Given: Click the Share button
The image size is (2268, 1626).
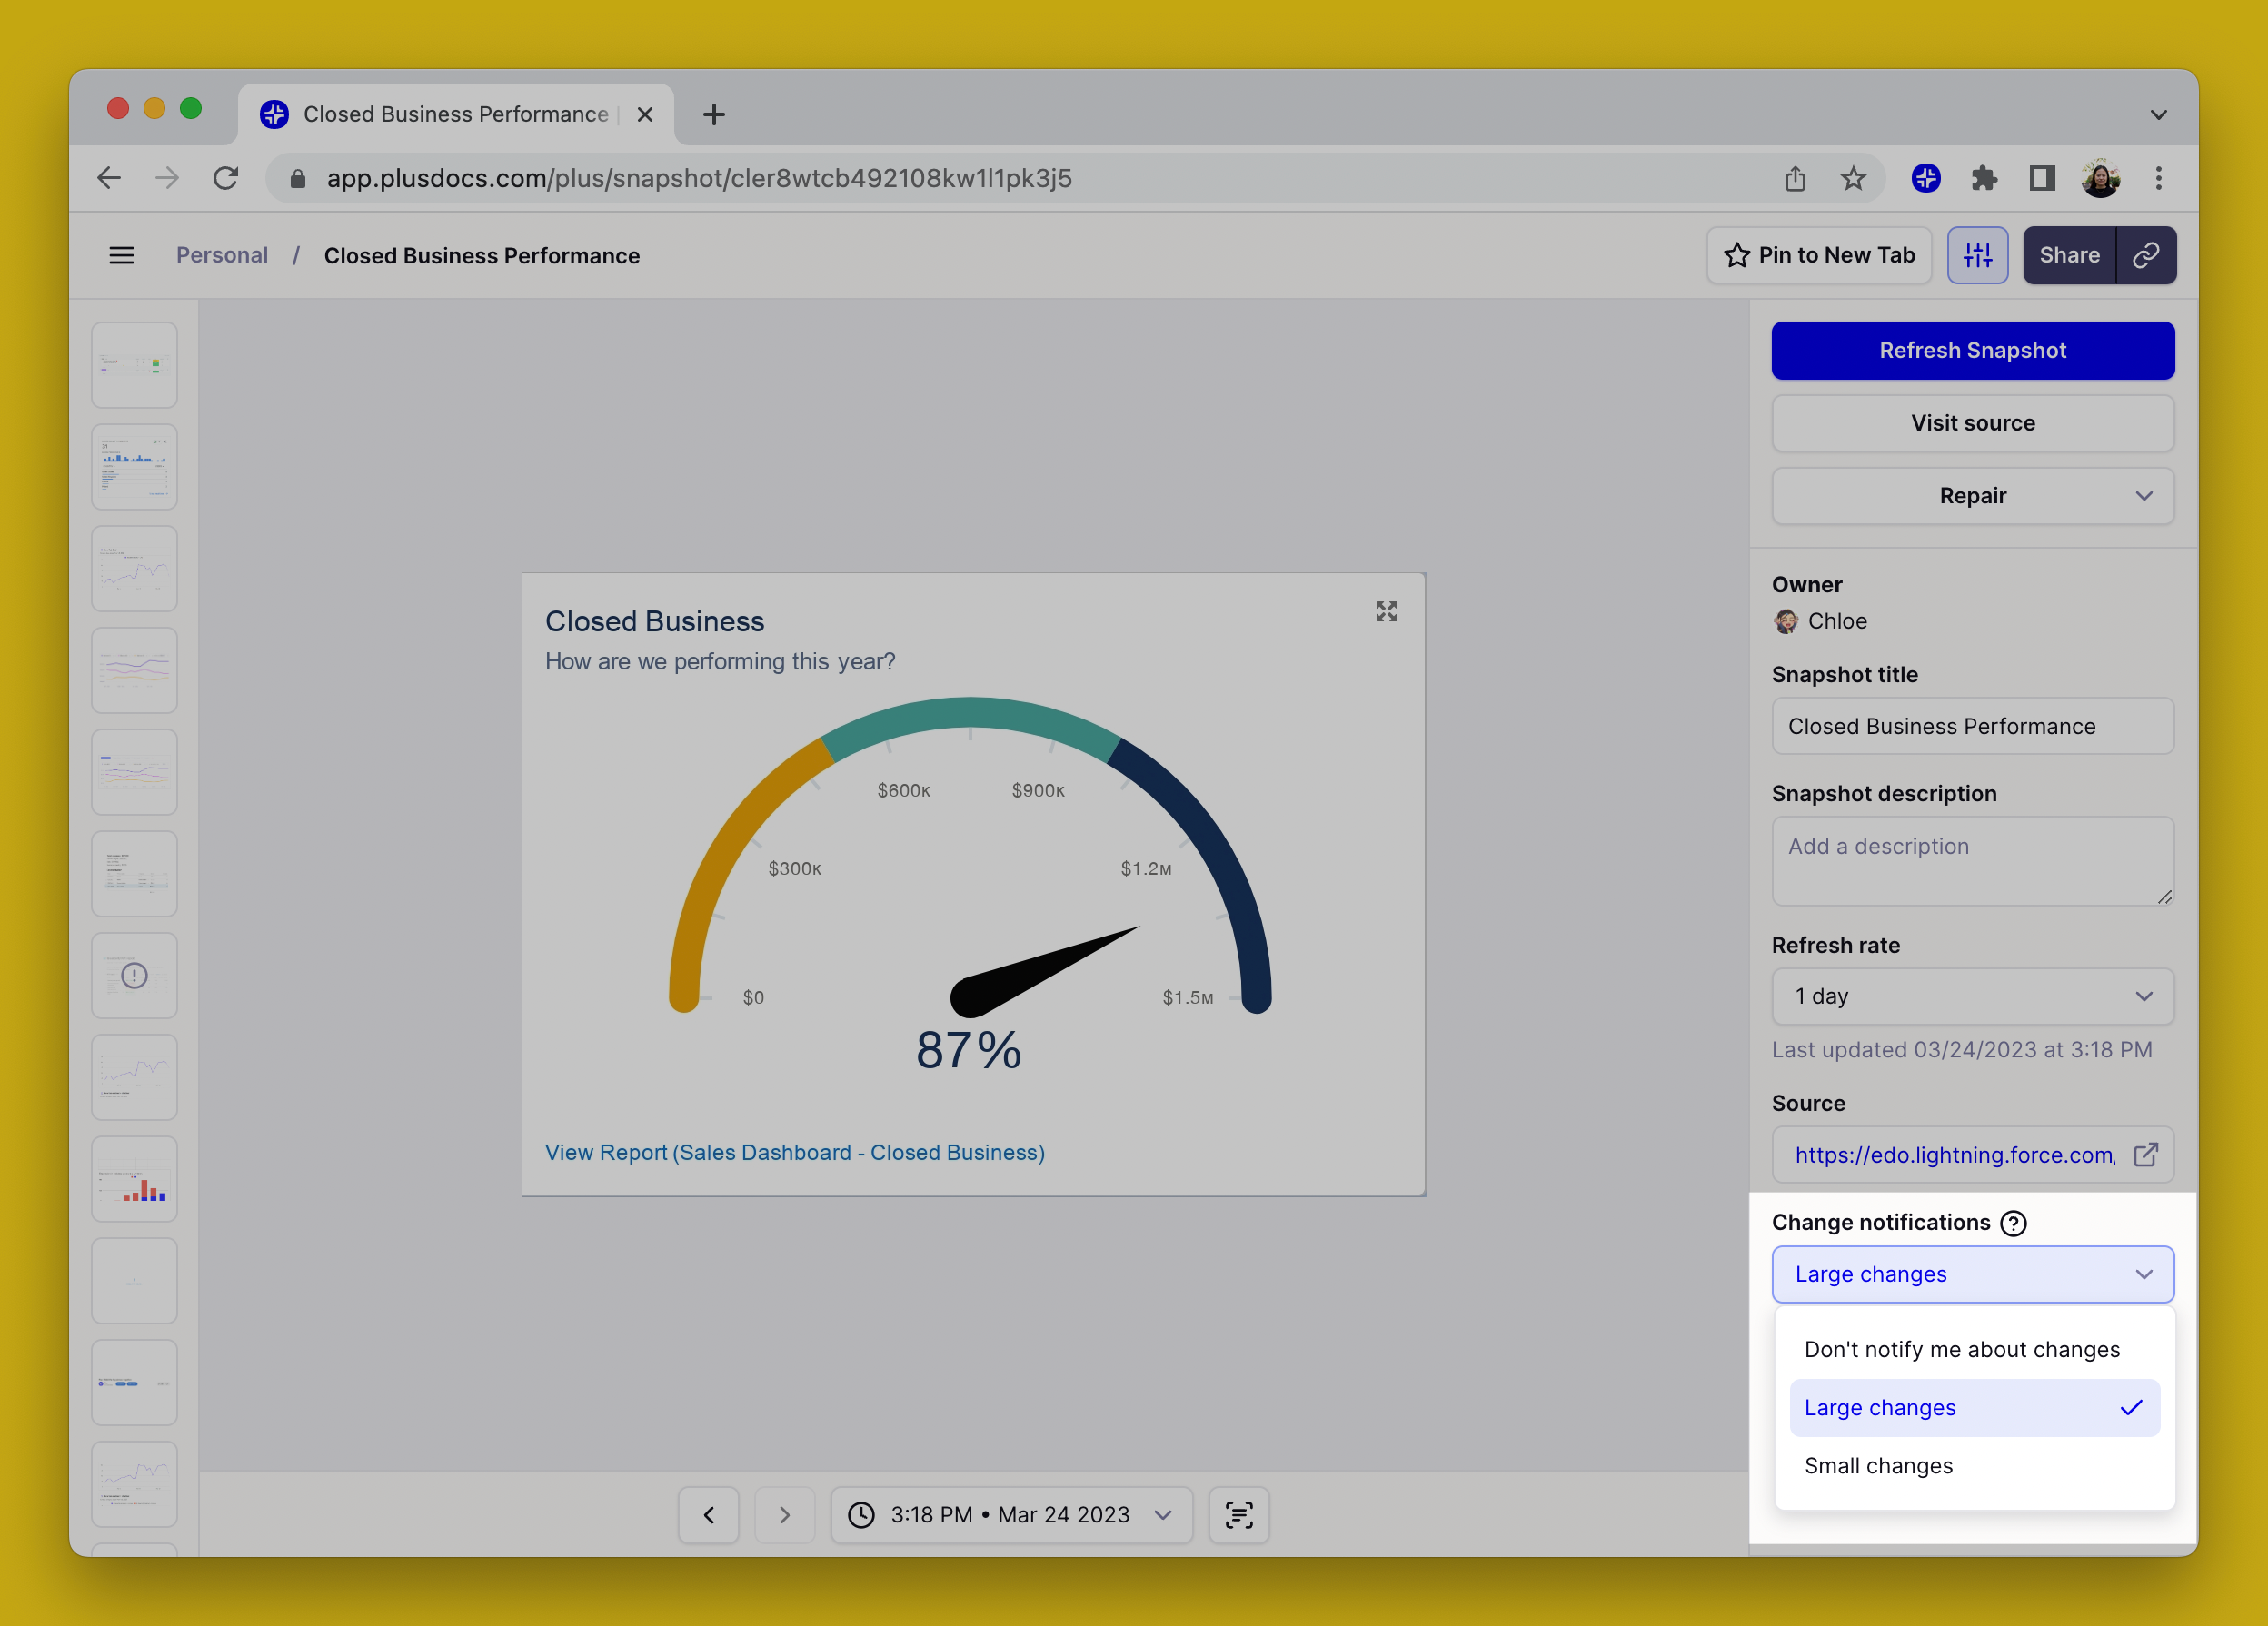Looking at the screenshot, I should (2068, 256).
